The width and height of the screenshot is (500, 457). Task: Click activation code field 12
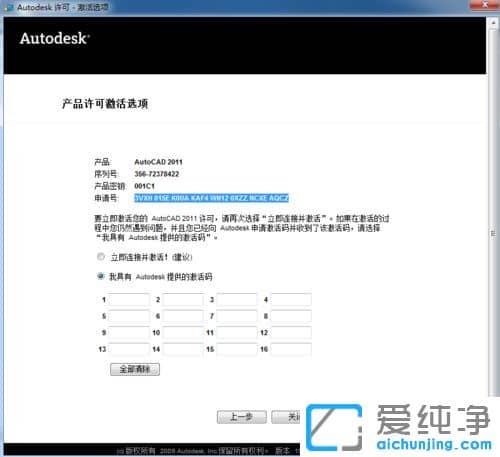coord(291,332)
